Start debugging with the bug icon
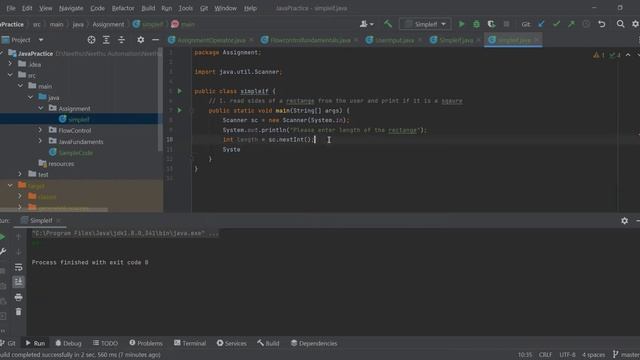Screen dimensions: 640x360 click(476, 24)
